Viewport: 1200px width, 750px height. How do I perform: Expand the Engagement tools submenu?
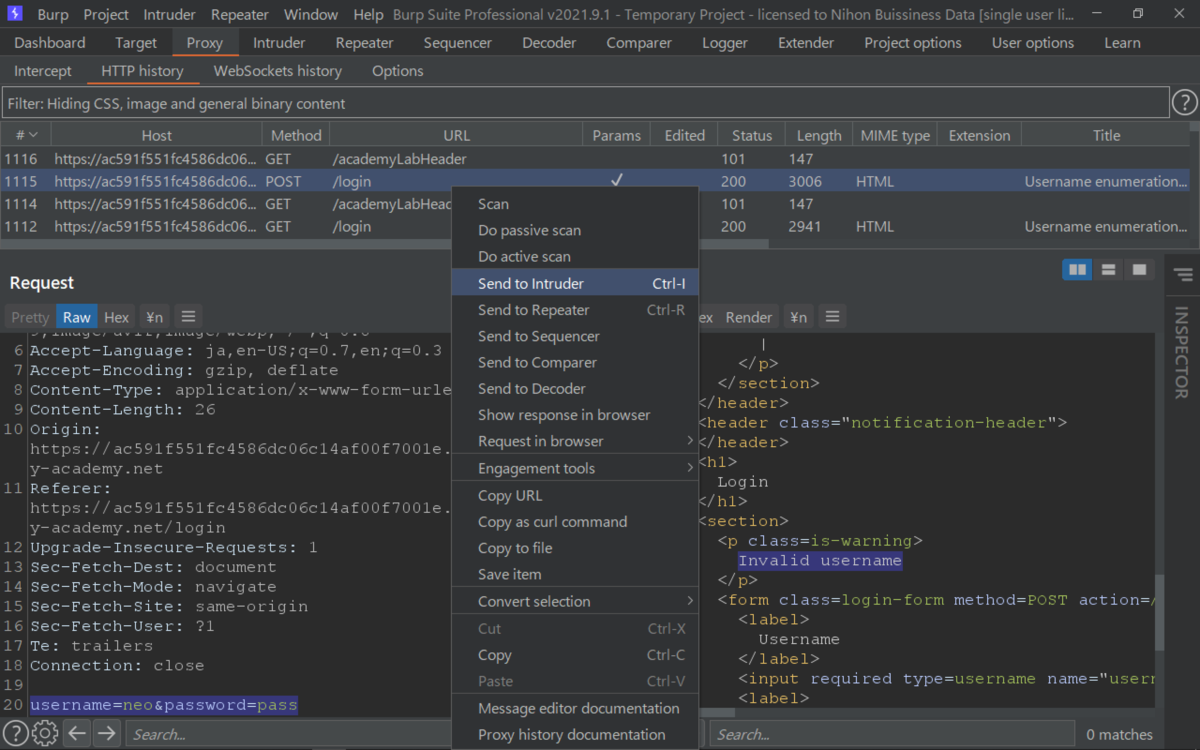tap(575, 468)
